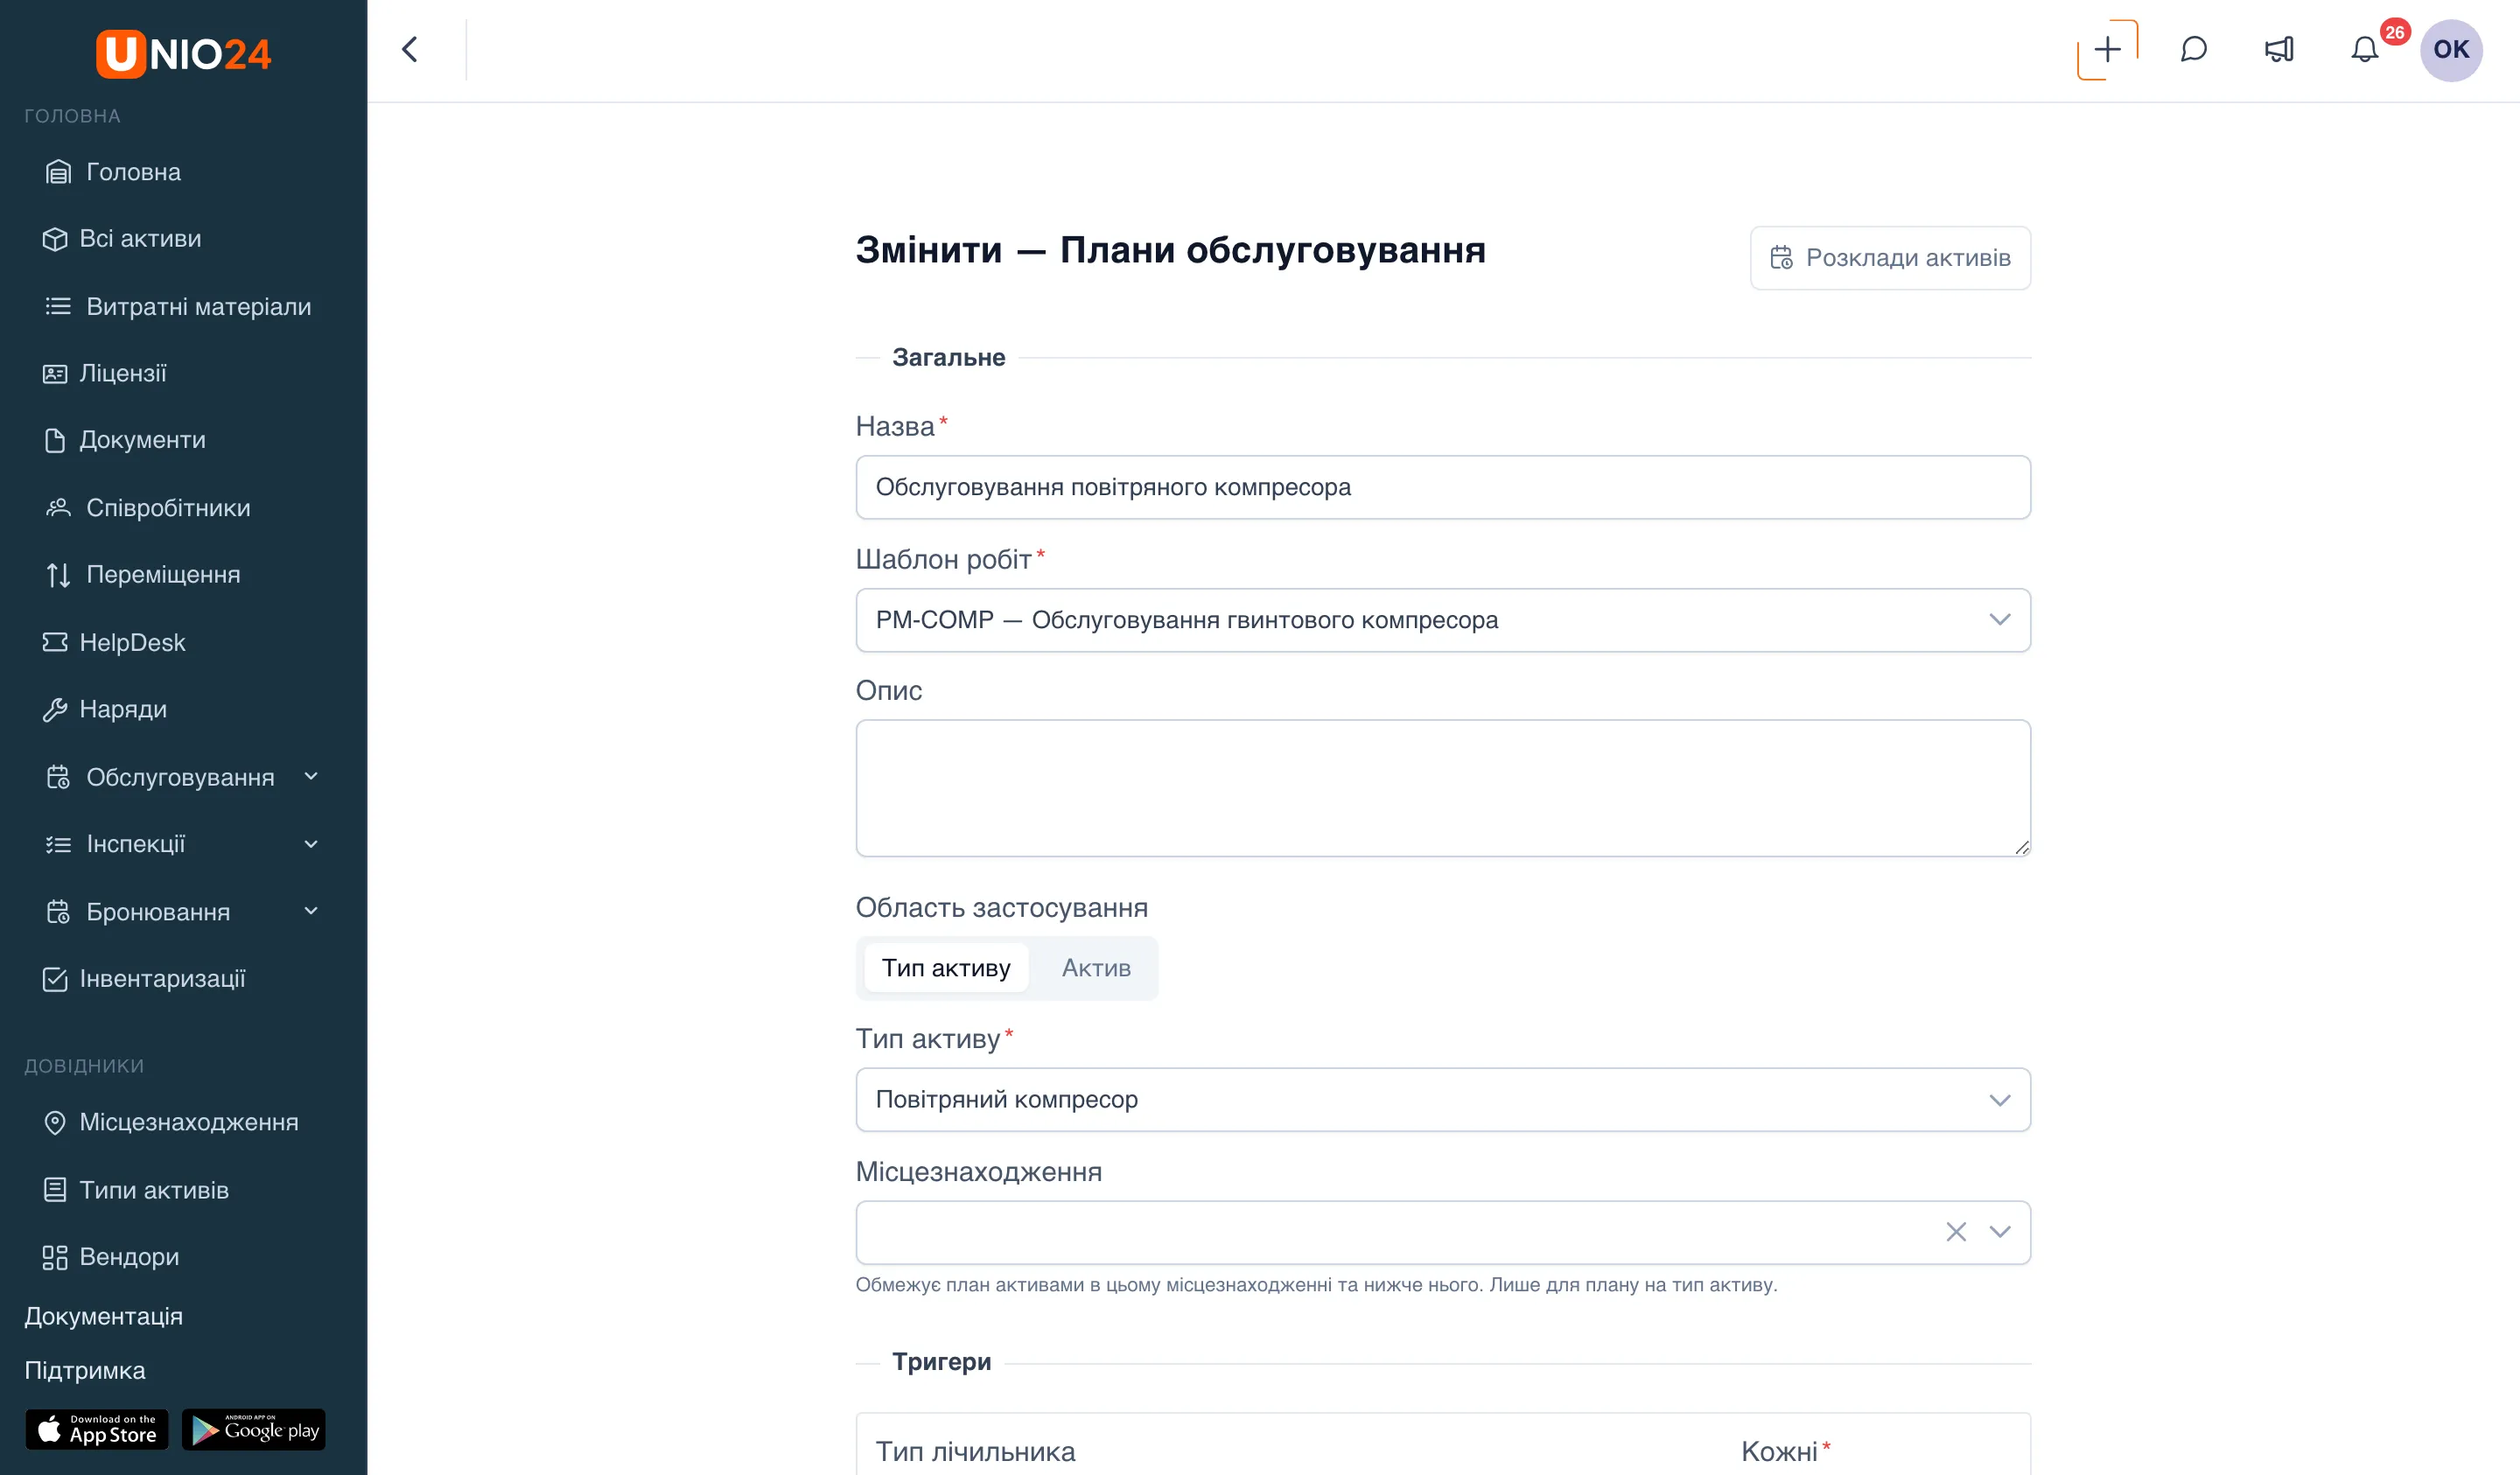Open the Документація link
This screenshot has width=2520, height=1475.
pyautogui.click(x=104, y=1316)
